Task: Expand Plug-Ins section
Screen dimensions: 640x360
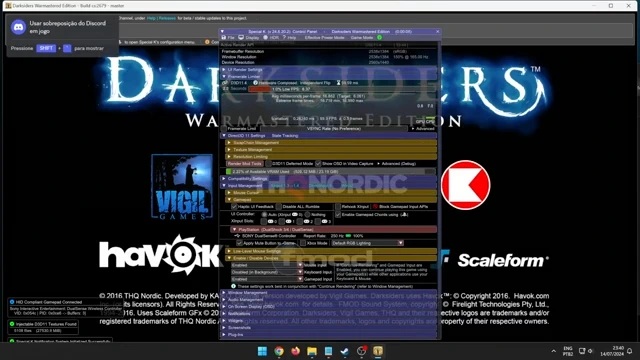Action: (330, 335)
